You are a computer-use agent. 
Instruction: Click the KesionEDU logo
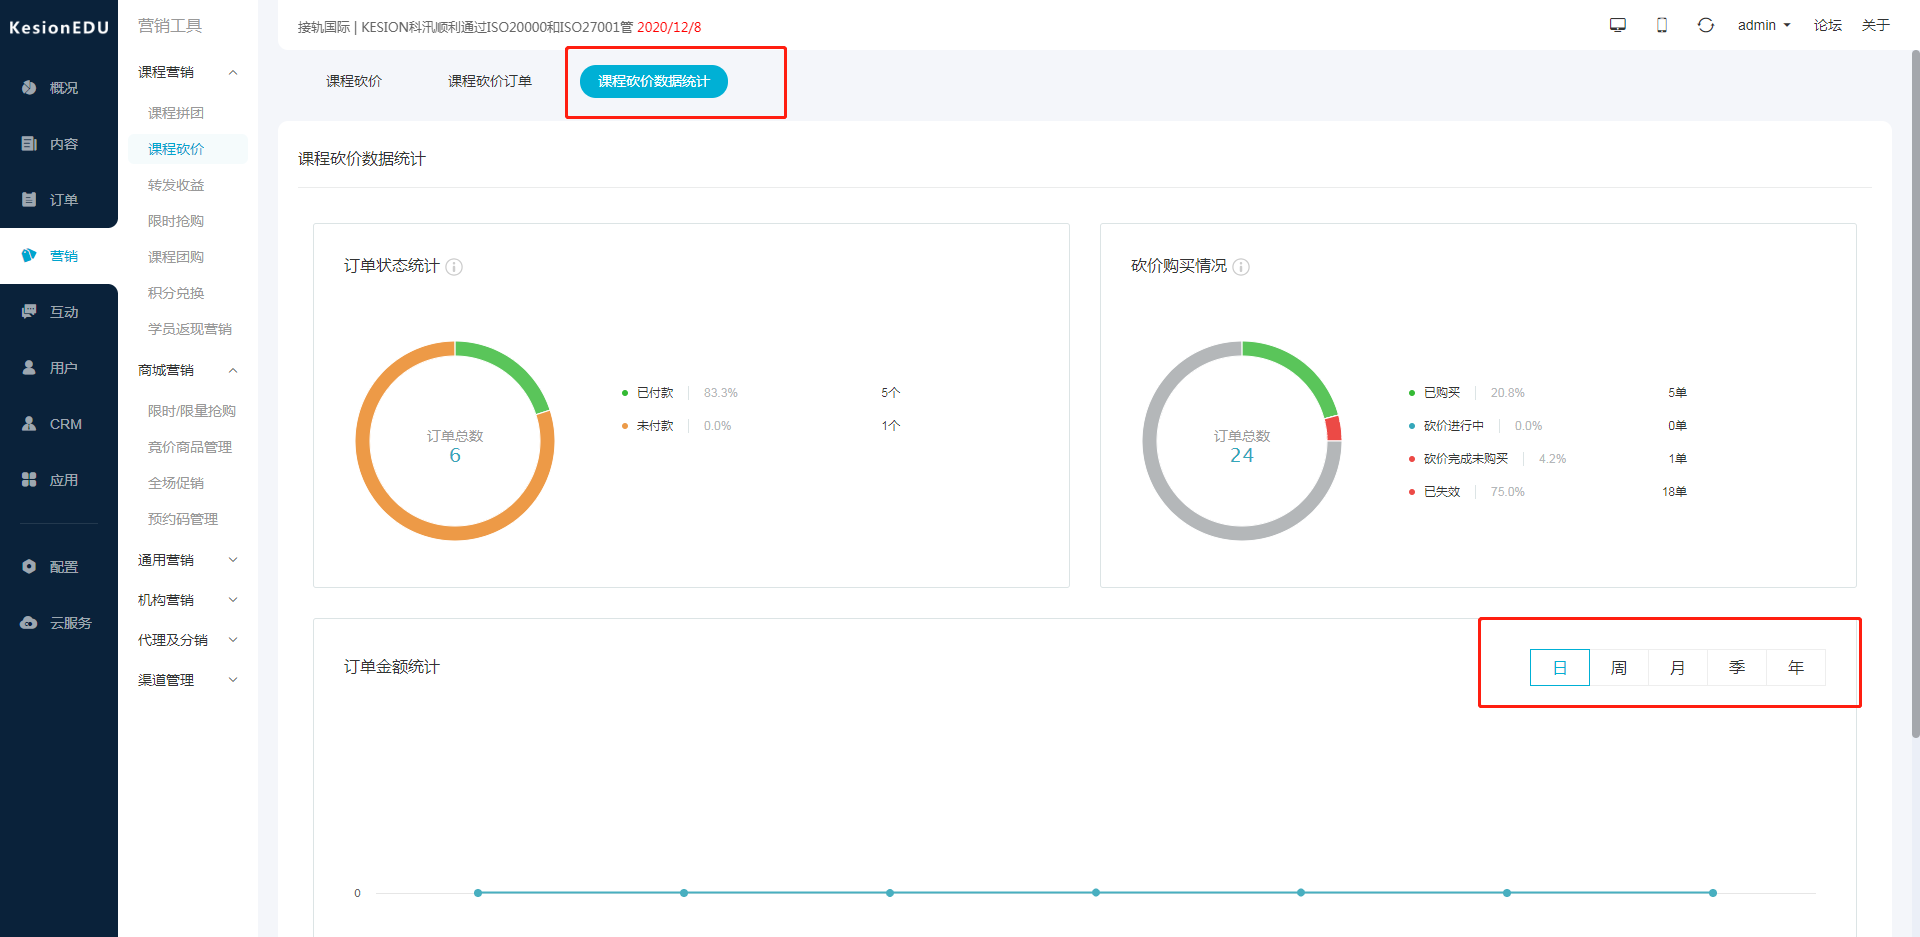click(59, 28)
